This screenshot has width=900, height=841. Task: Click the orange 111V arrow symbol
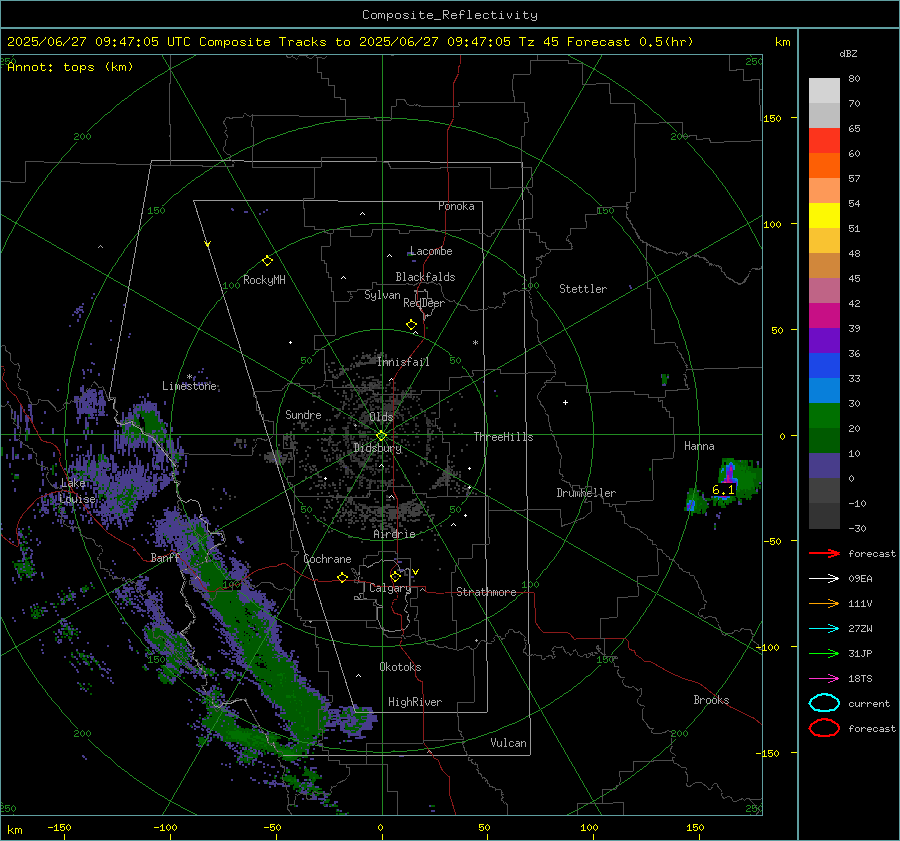point(824,603)
